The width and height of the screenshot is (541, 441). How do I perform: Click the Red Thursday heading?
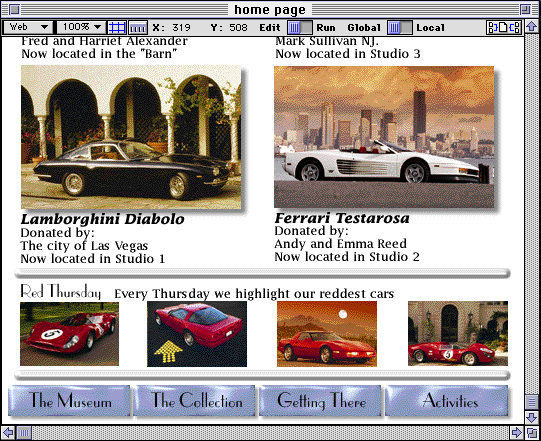[61, 292]
